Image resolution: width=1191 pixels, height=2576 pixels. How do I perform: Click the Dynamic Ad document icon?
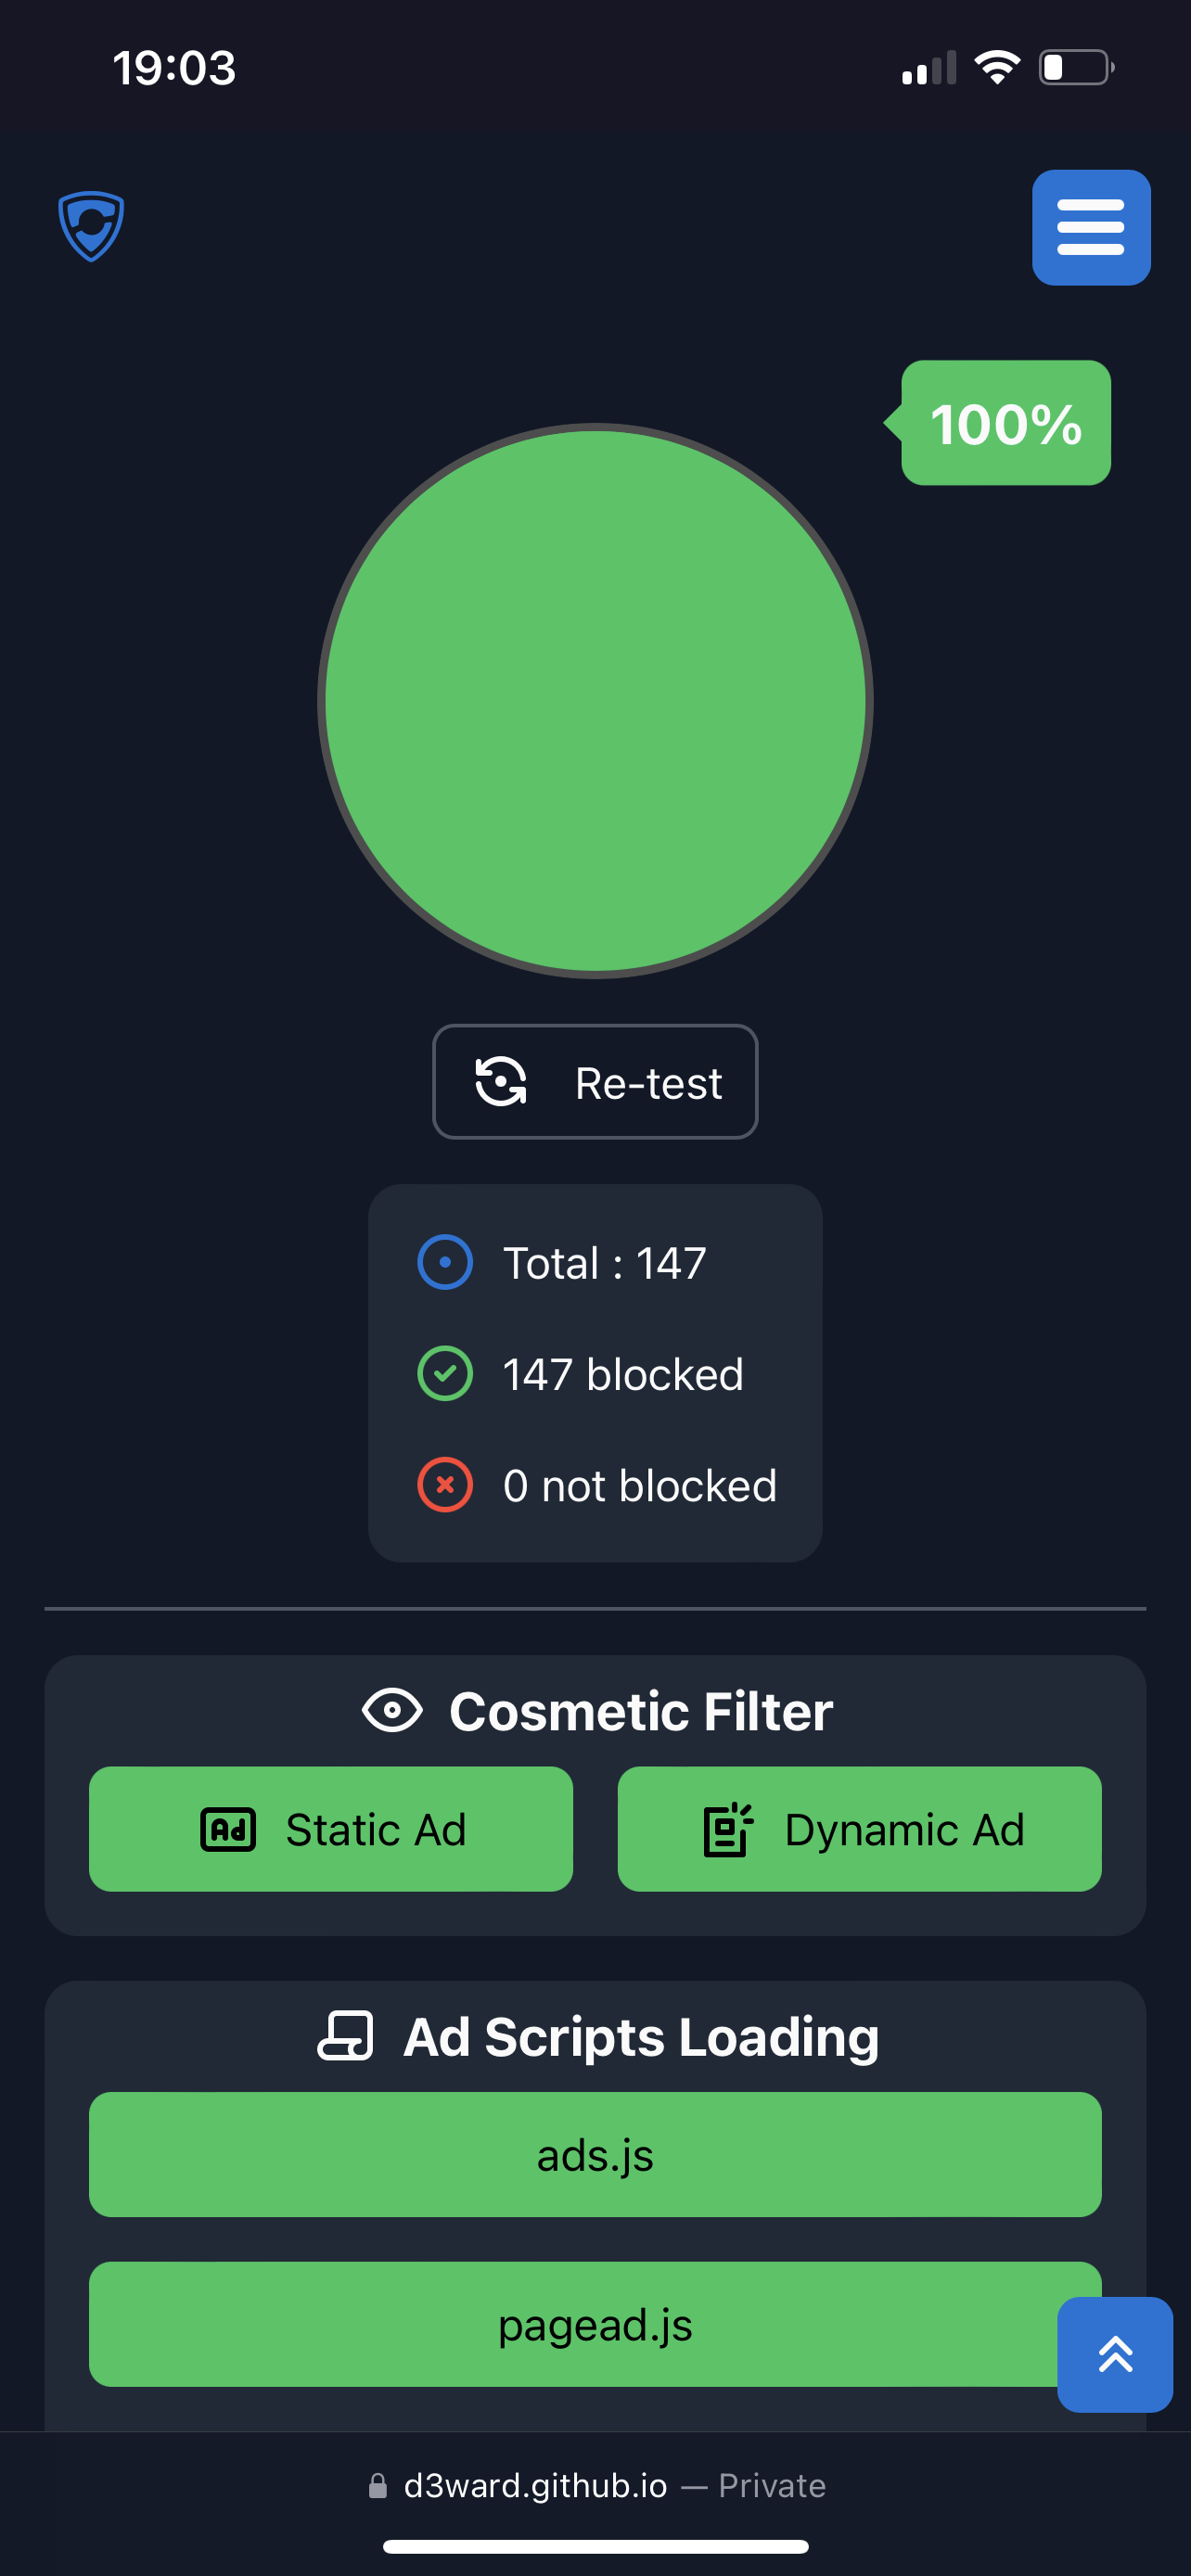coord(728,1830)
